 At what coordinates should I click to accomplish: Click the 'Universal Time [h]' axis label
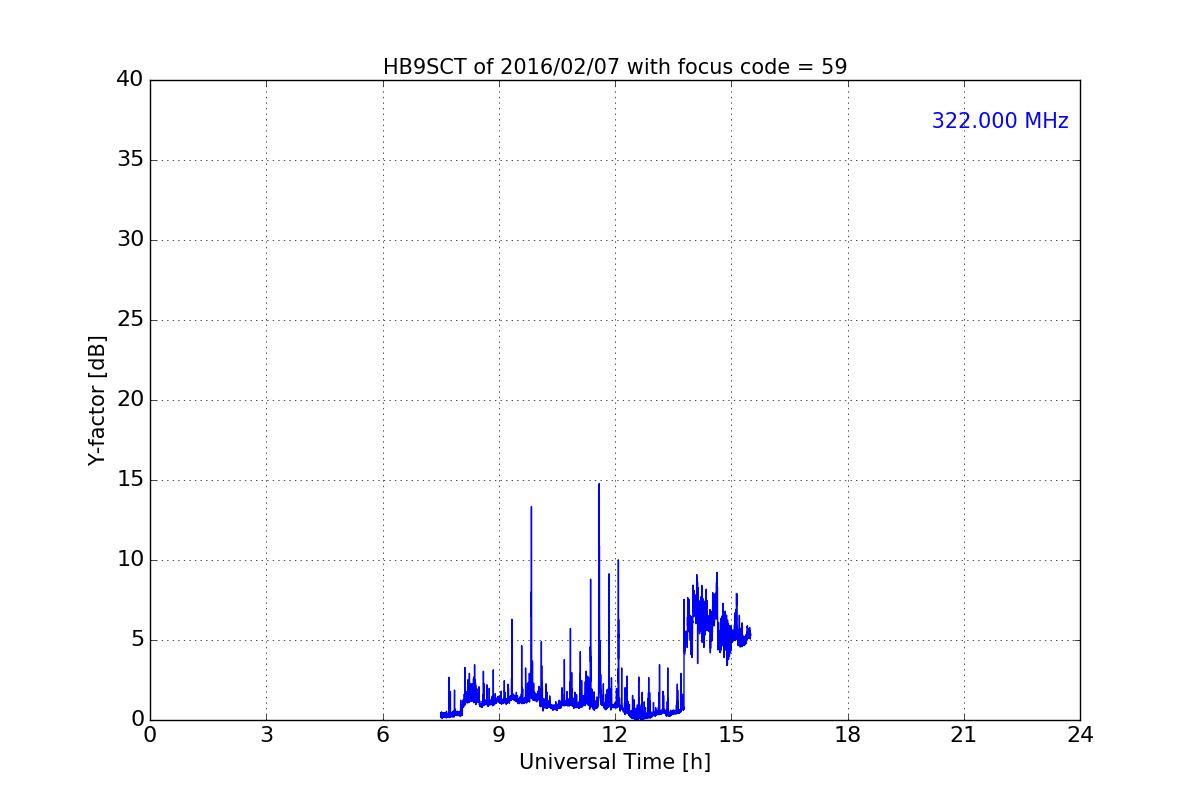tap(615, 762)
